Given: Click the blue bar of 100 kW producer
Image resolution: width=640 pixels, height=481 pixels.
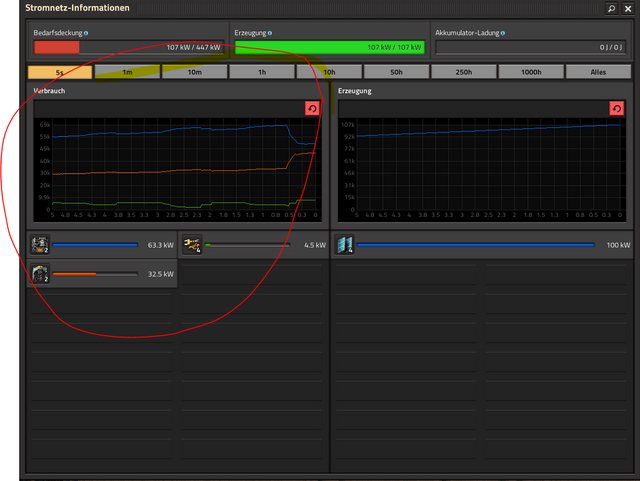Looking at the screenshot, I should click(476, 245).
